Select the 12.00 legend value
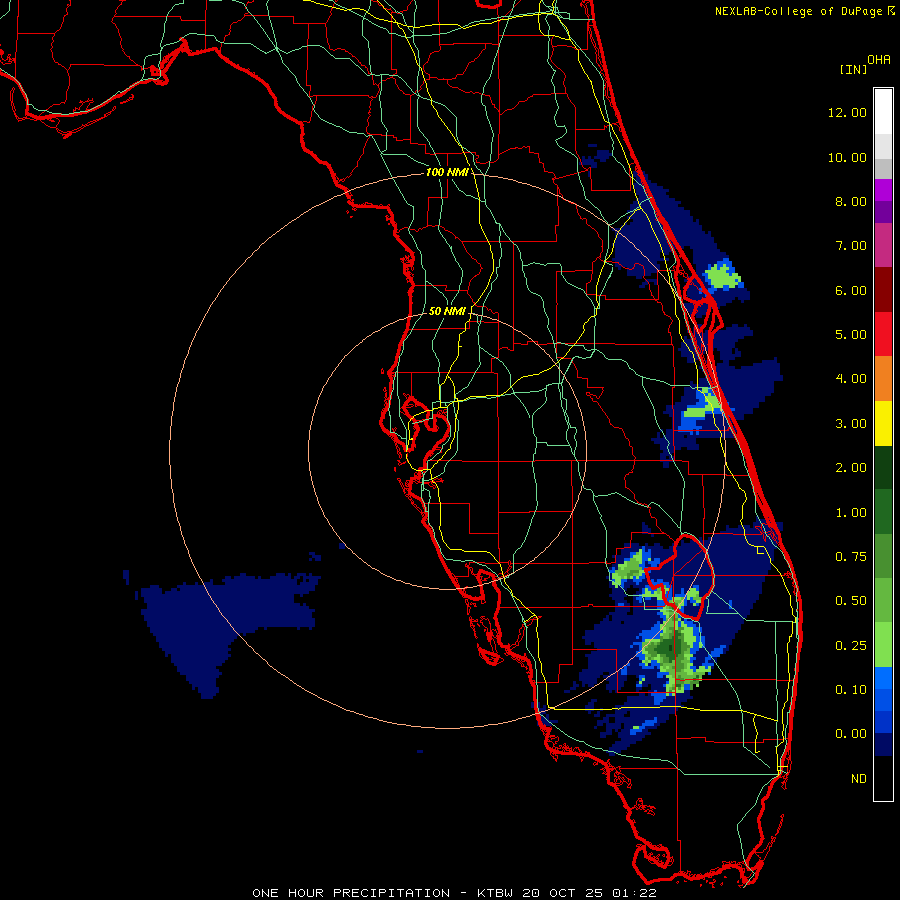This screenshot has height=900, width=900. click(x=847, y=112)
